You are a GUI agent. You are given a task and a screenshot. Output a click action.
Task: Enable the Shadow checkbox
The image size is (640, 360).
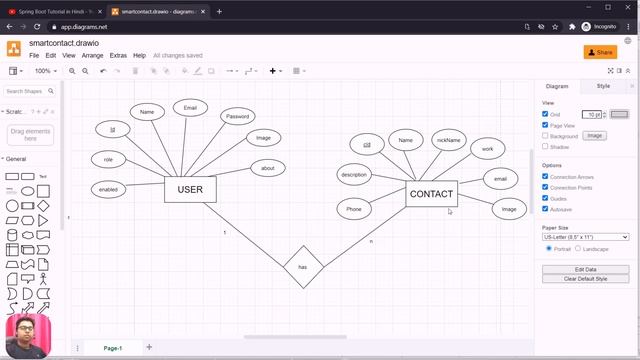(545, 146)
